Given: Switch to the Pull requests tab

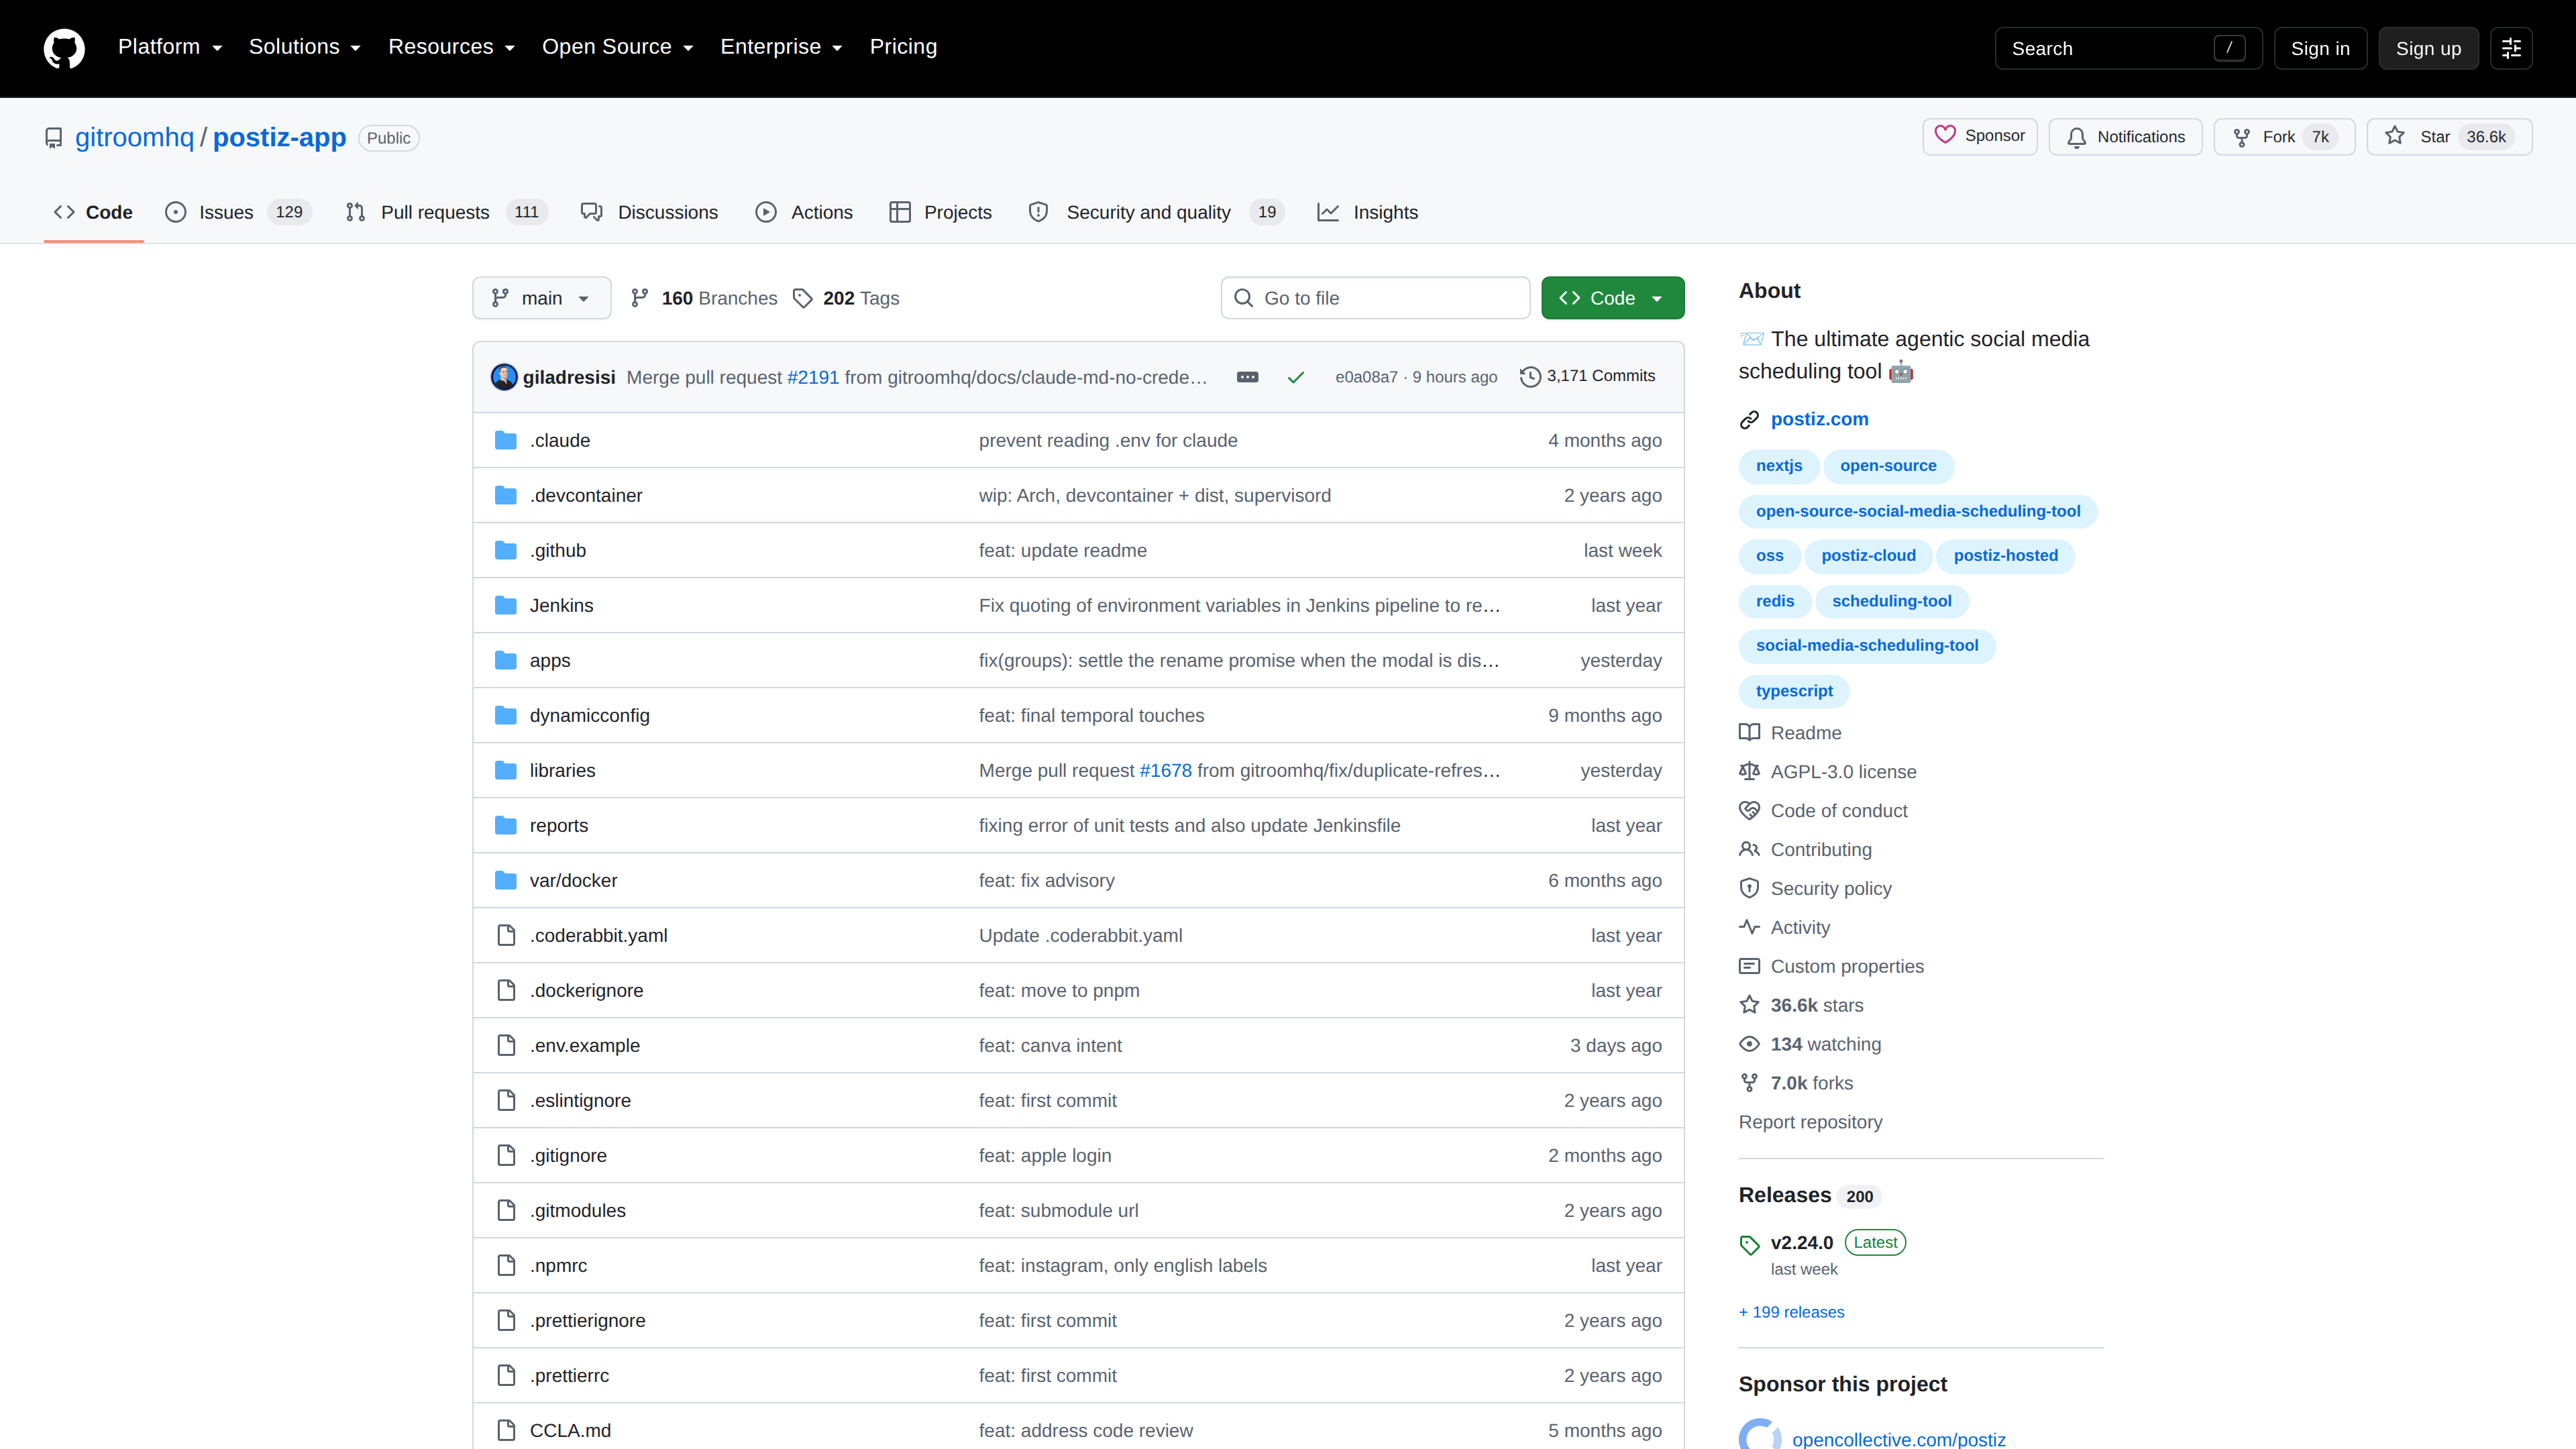Looking at the screenshot, I should tap(446, 212).
